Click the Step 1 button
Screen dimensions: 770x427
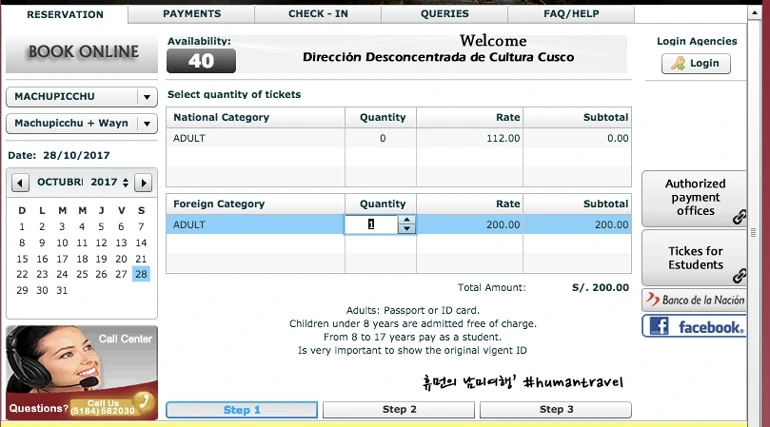click(242, 410)
